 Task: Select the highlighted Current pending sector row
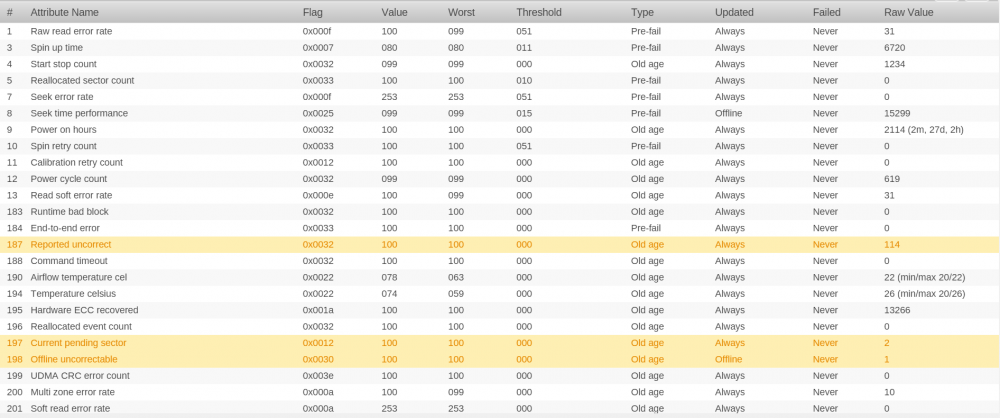pos(500,343)
